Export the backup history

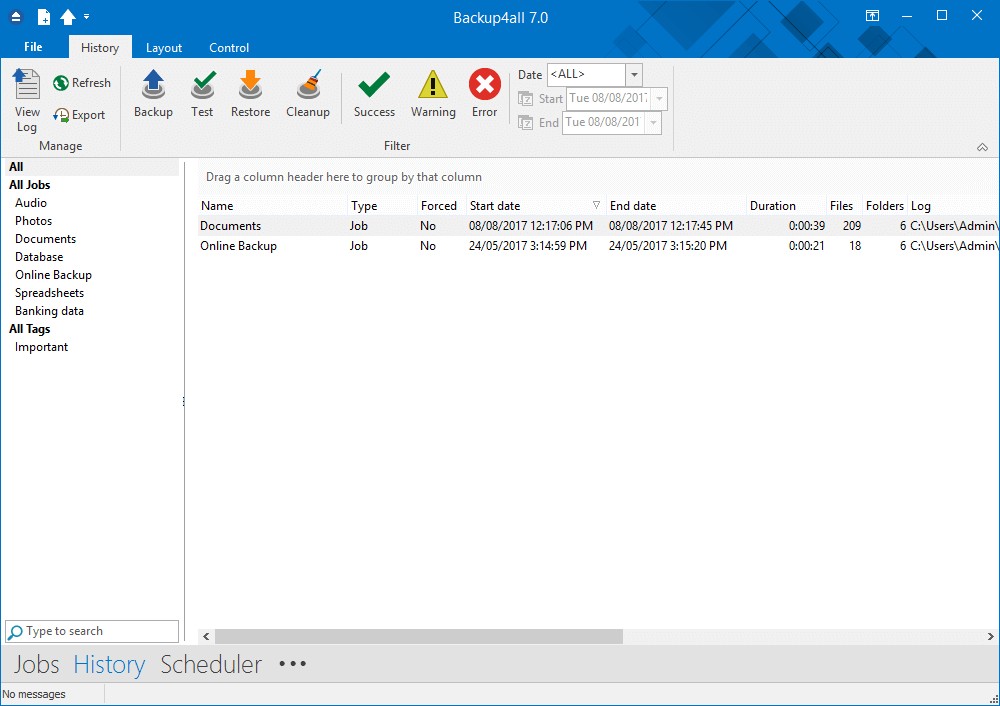(80, 115)
